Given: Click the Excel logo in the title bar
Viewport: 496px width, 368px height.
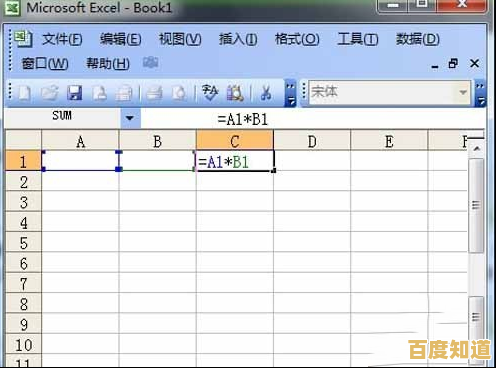Looking at the screenshot, I should (x=12, y=7).
